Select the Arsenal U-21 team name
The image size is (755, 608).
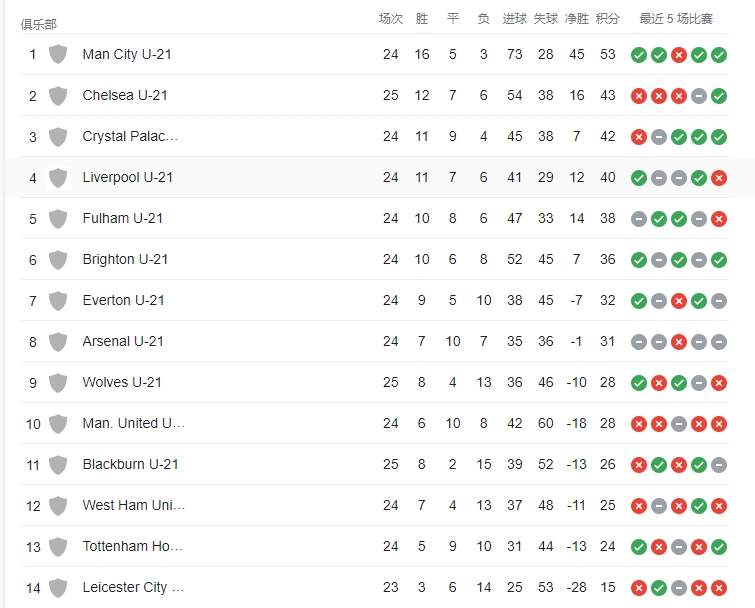(x=123, y=341)
